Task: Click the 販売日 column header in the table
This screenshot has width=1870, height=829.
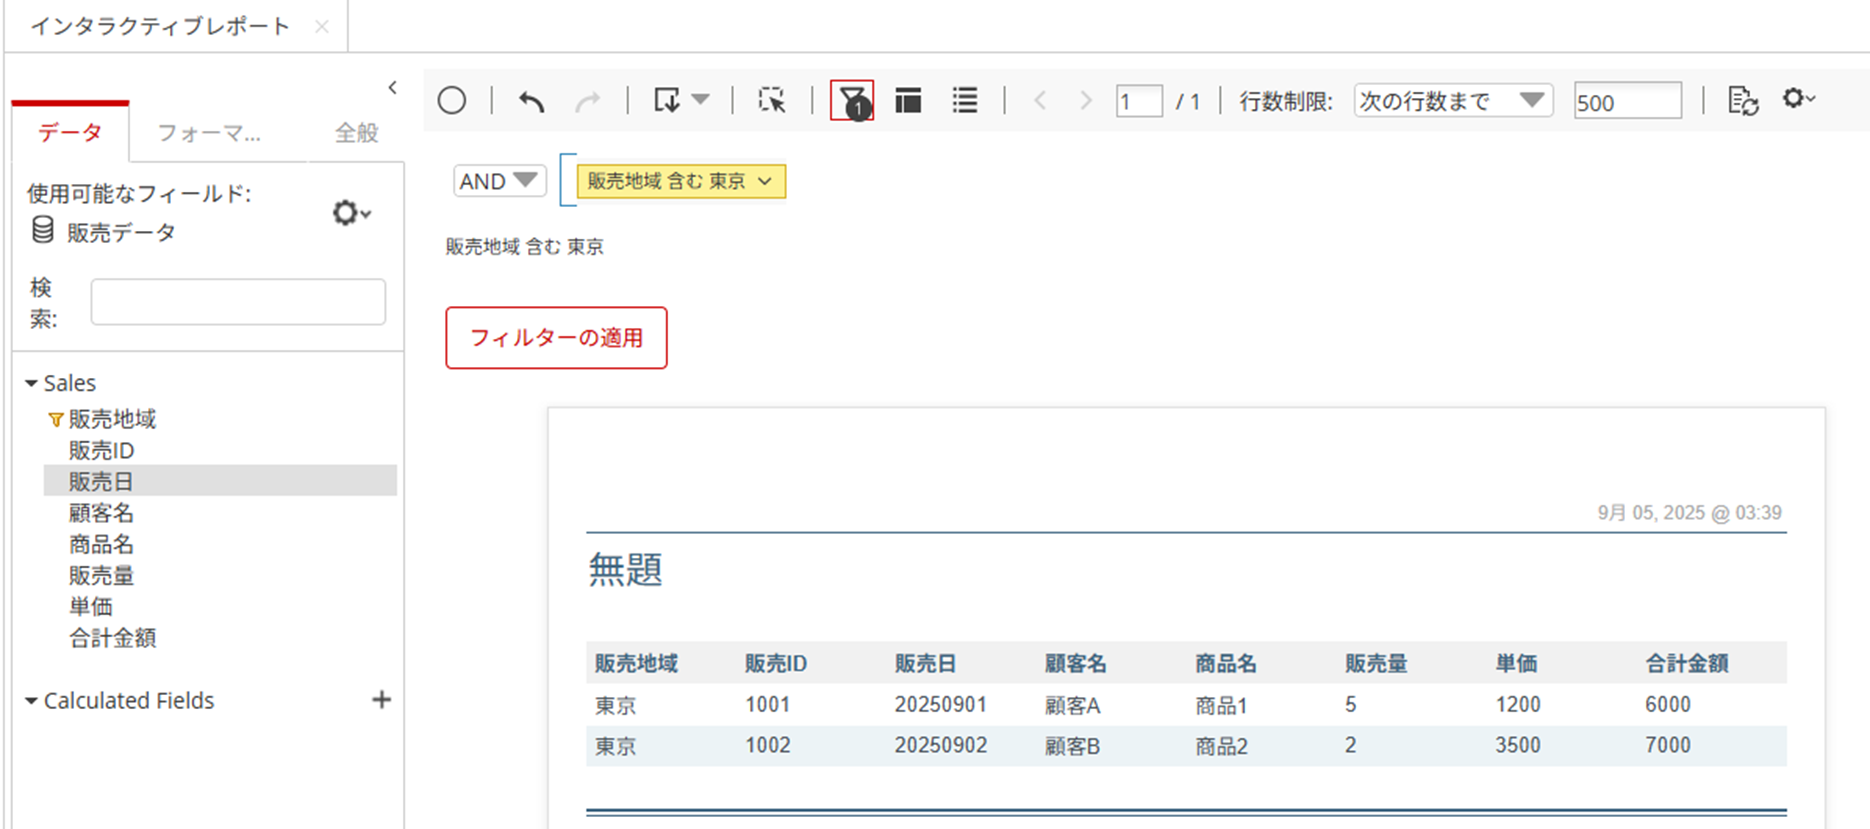Action: pyautogui.click(x=925, y=663)
